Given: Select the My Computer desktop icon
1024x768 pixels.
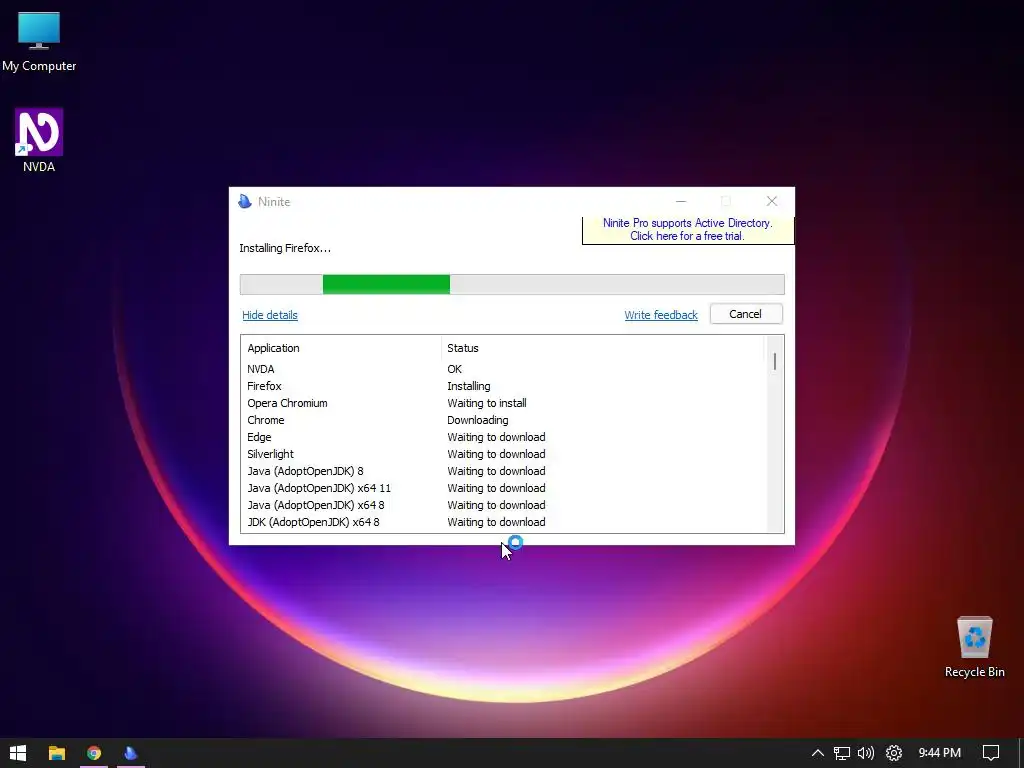Looking at the screenshot, I should [x=39, y=42].
